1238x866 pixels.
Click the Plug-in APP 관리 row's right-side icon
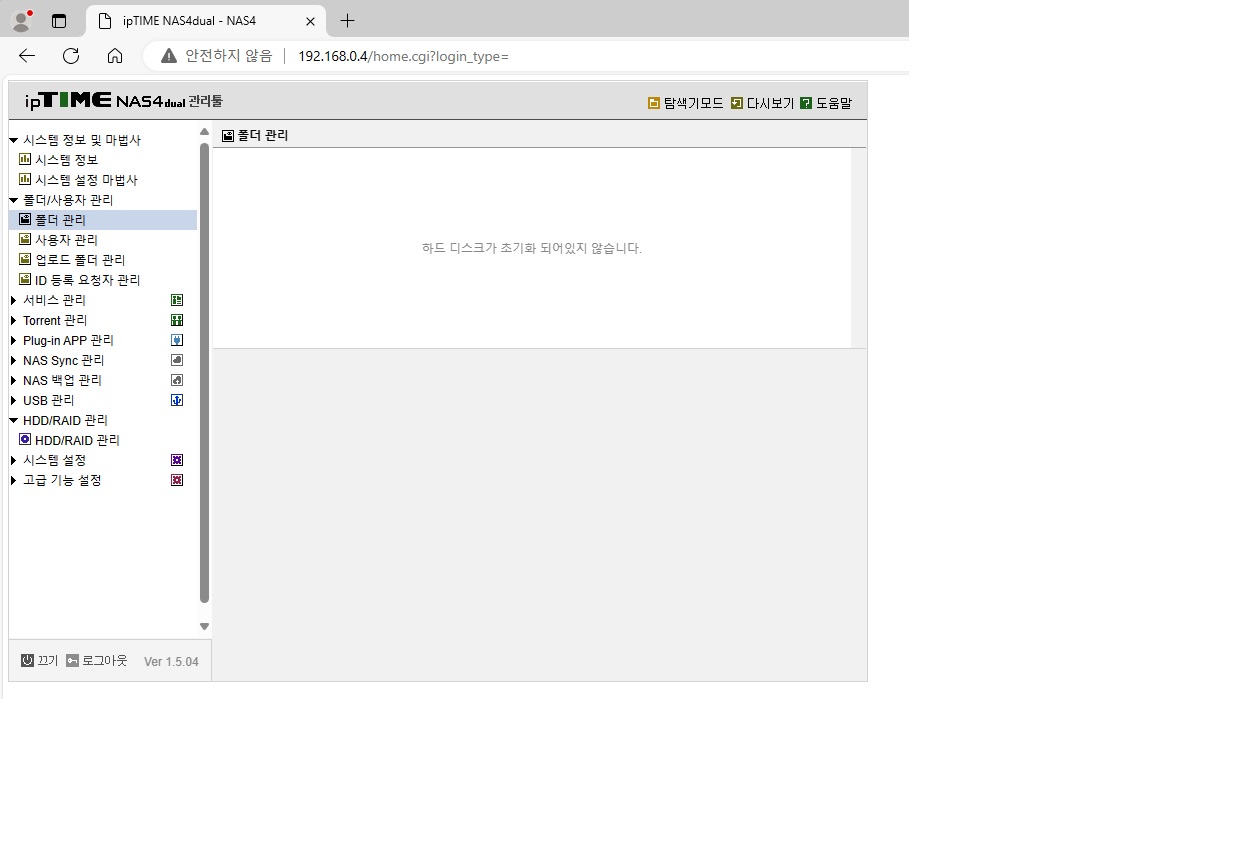click(x=177, y=340)
